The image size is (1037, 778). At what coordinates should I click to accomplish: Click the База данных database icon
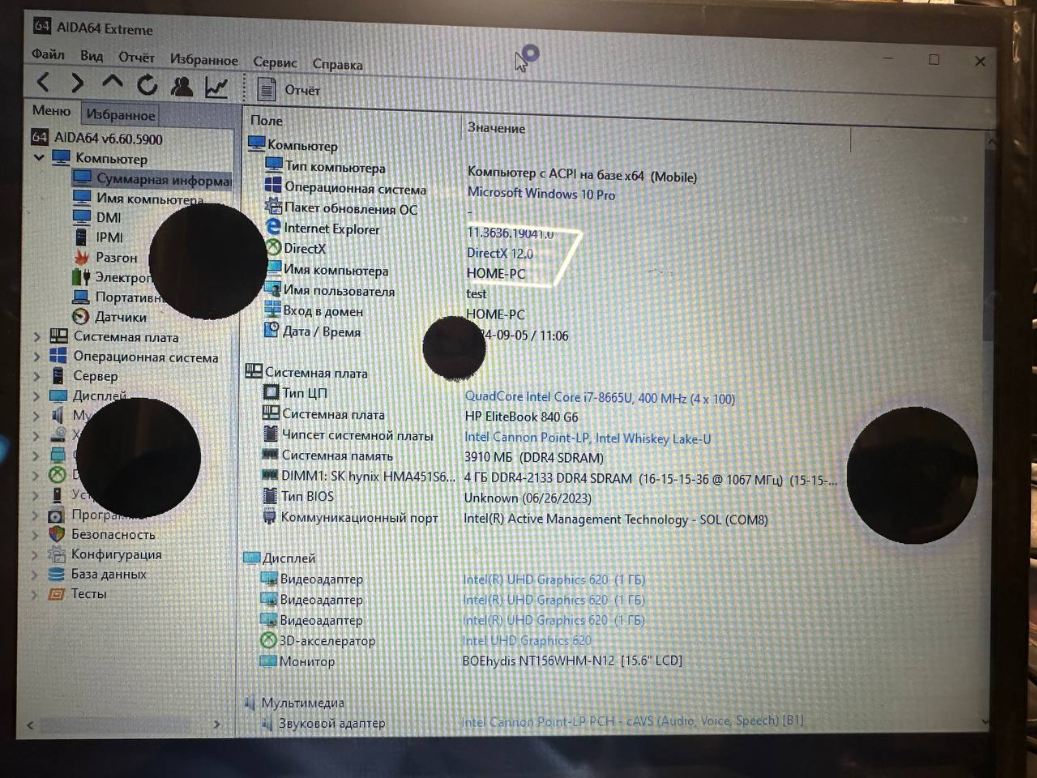coord(57,574)
